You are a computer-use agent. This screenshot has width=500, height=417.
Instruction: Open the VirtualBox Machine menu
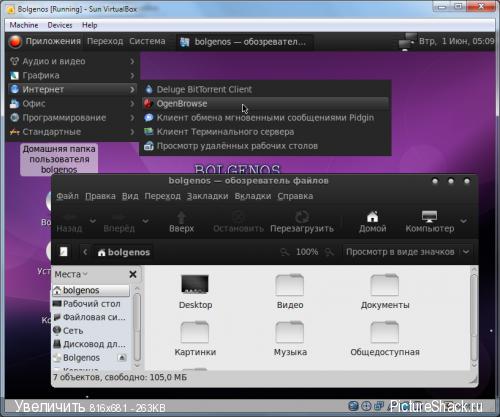24,25
